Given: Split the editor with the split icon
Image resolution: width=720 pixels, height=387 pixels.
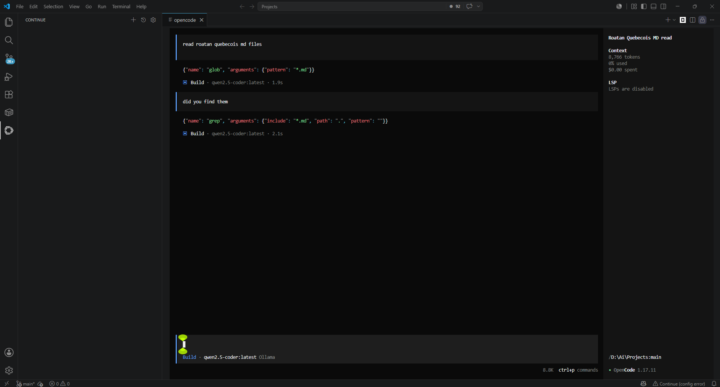Looking at the screenshot, I should [692, 20].
